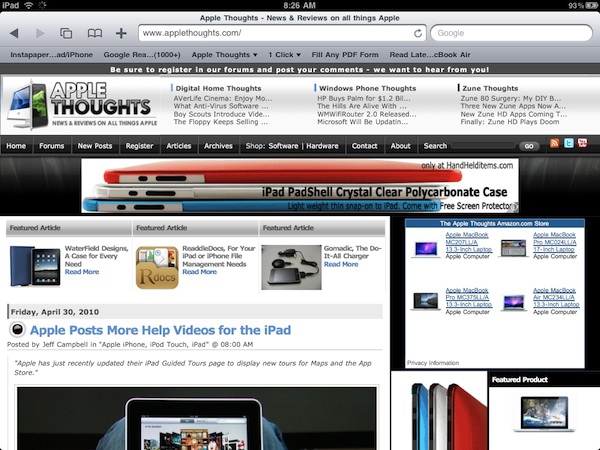Tap the Safari forward arrow

coord(40,33)
